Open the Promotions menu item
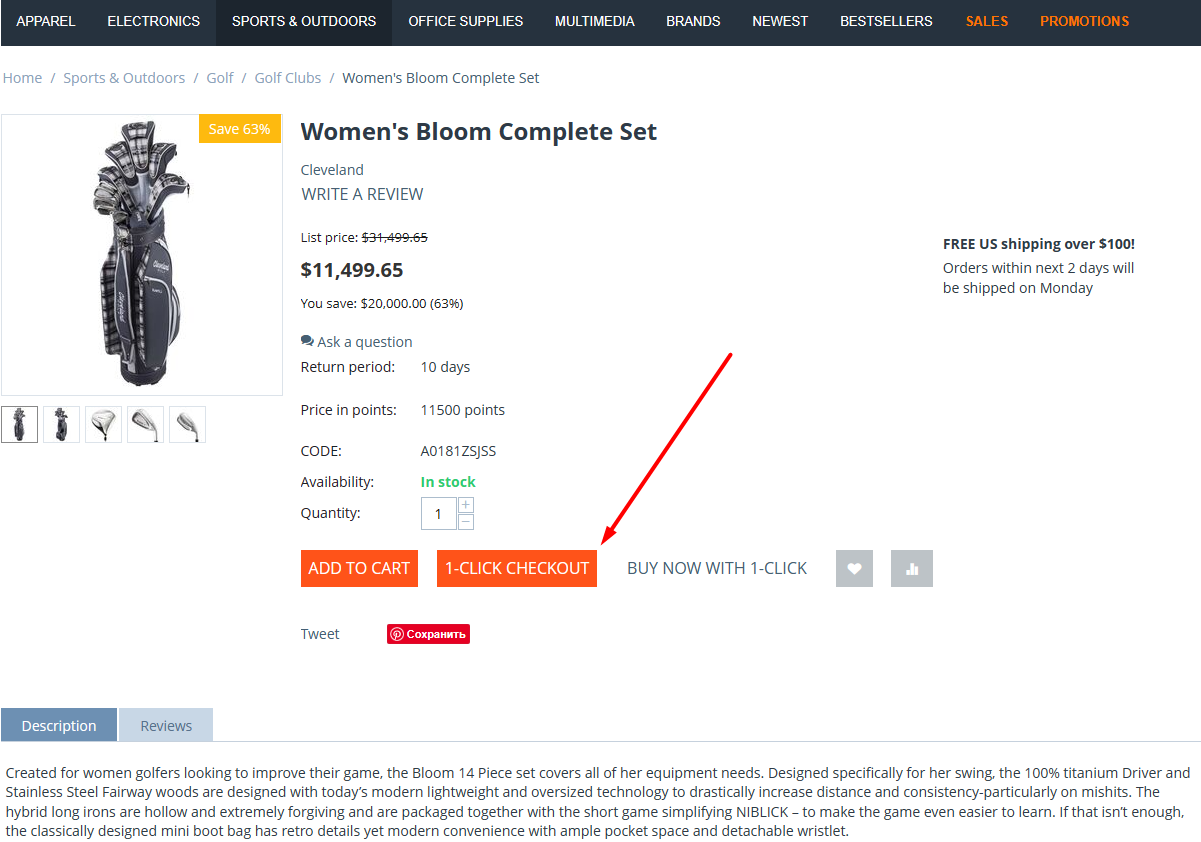Screen dimensions: 1201x842 [x=1084, y=21]
